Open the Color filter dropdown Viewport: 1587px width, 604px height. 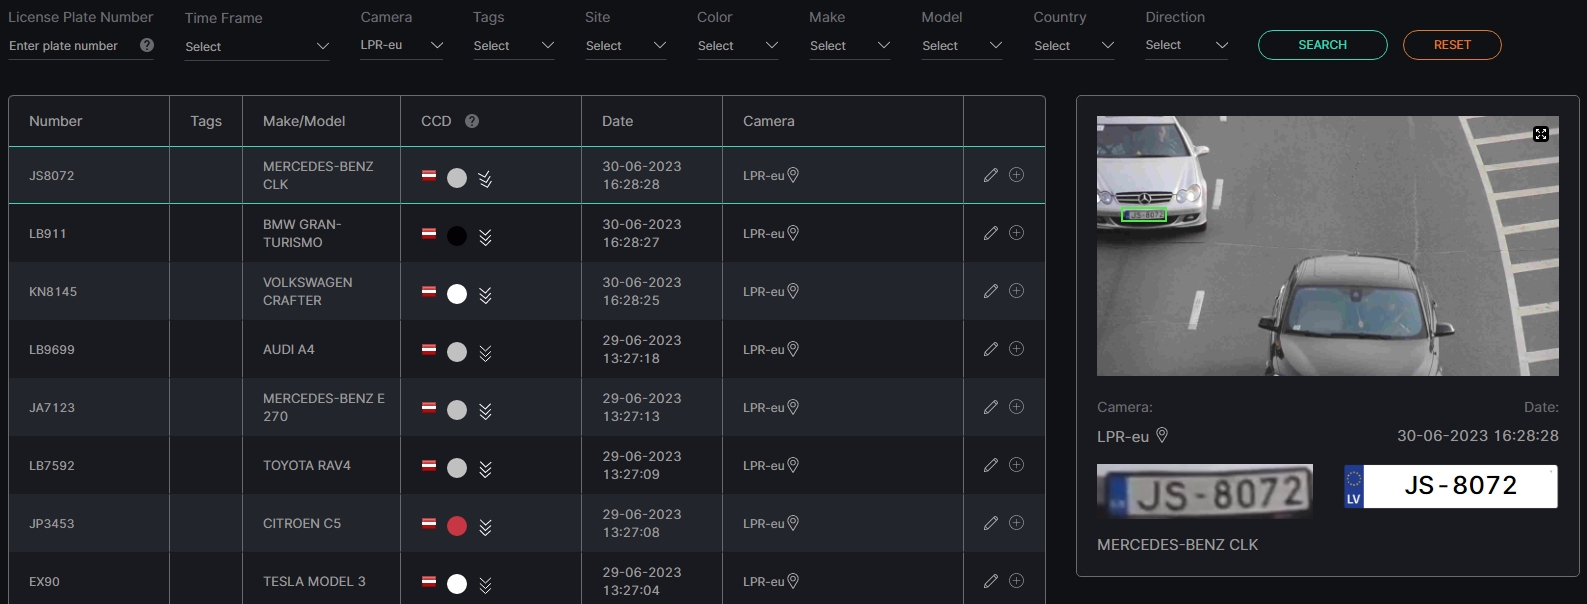(738, 46)
